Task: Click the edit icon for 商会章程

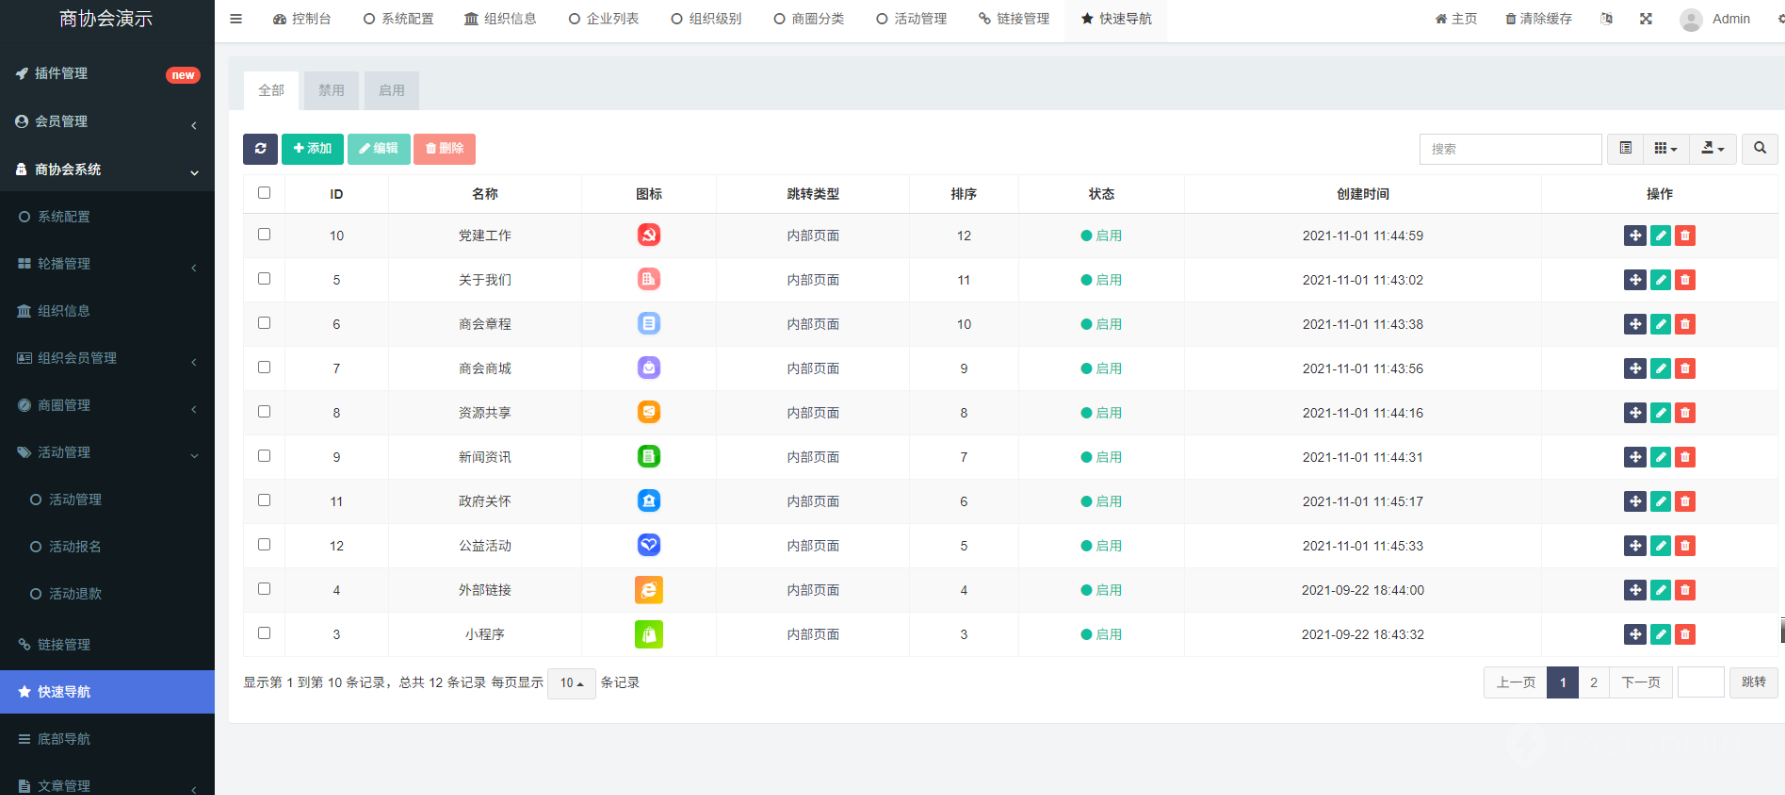Action: coord(1661,324)
